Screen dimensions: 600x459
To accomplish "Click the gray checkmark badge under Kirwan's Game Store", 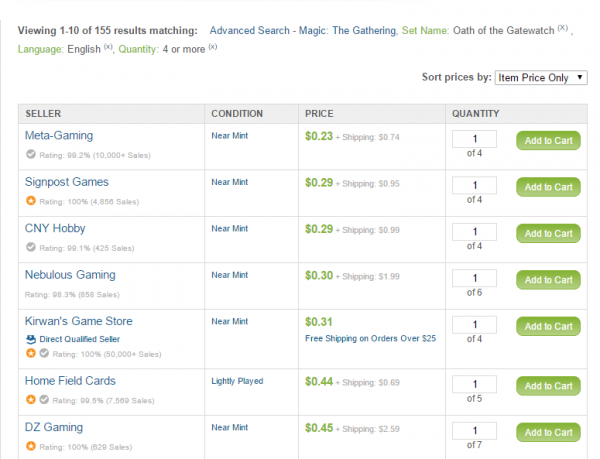I will coord(44,353).
